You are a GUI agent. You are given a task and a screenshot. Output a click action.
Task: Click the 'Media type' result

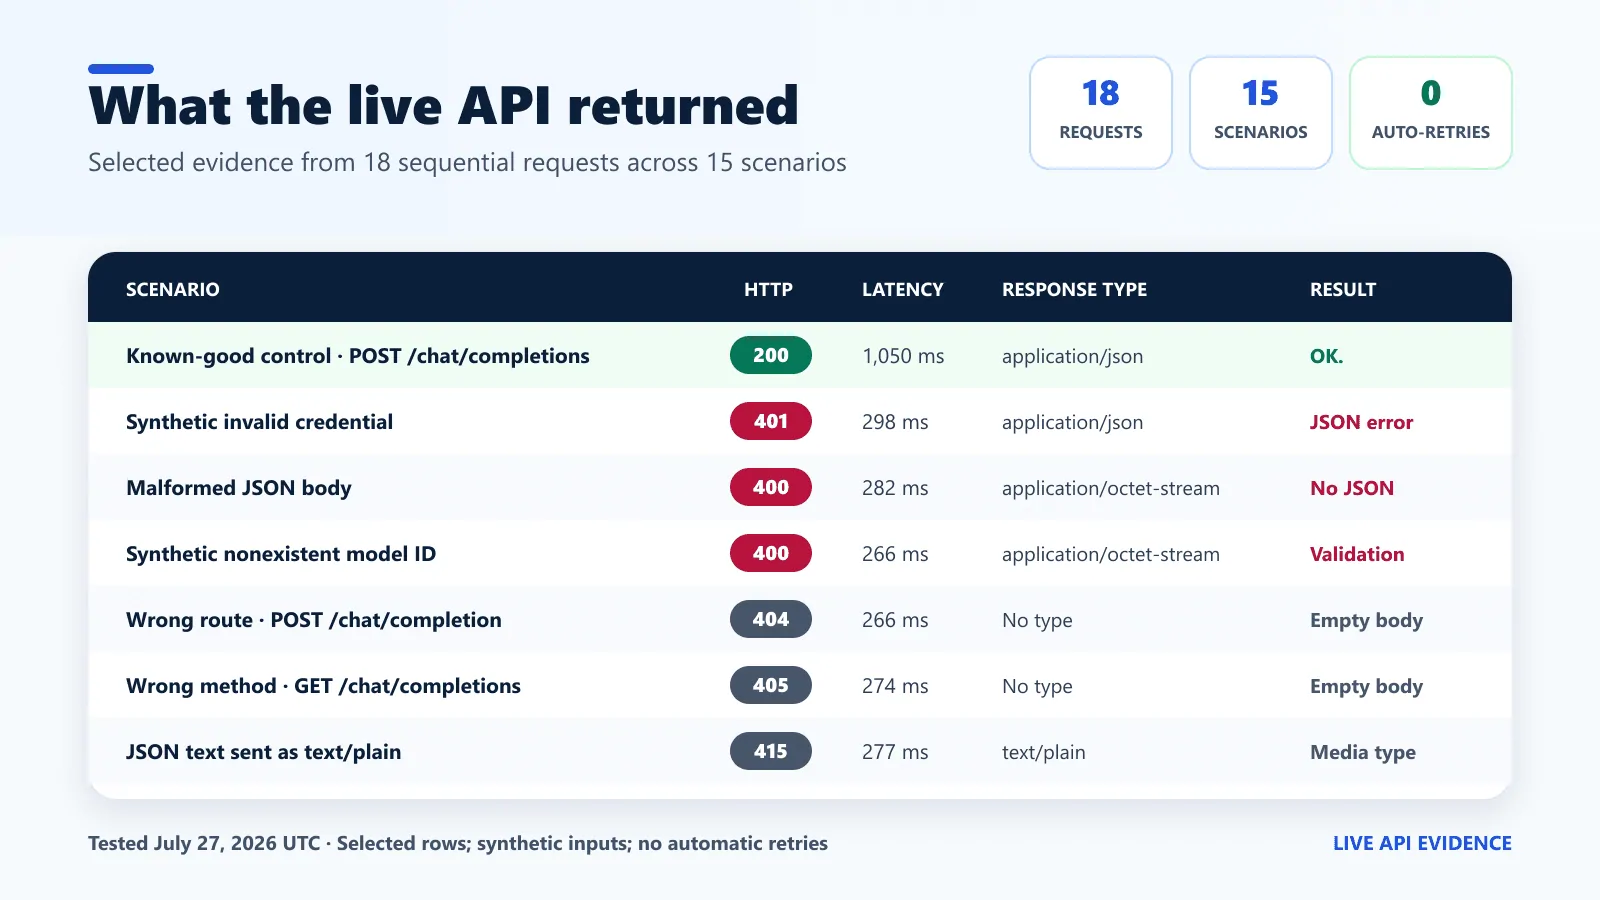[1363, 752]
